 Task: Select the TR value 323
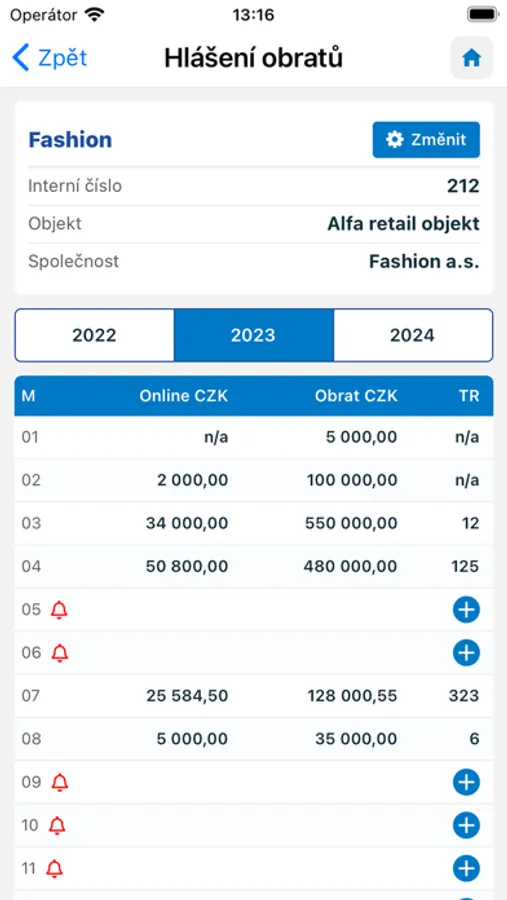[464, 696]
